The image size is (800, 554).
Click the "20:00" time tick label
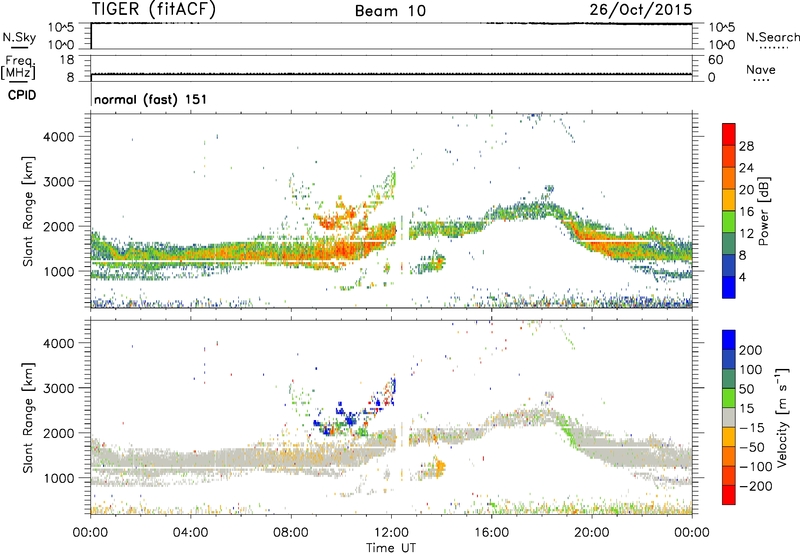591,533
